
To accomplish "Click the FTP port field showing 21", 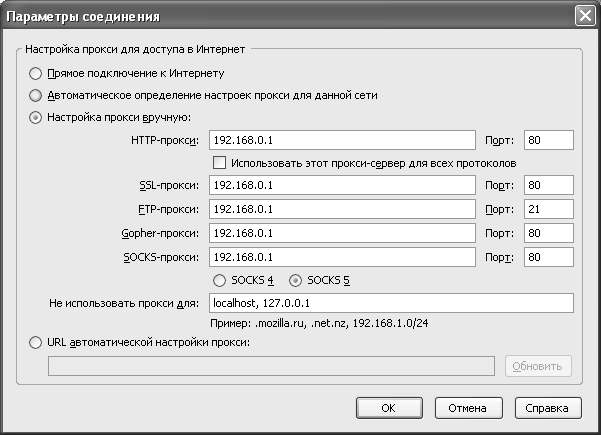I will 548,210.
